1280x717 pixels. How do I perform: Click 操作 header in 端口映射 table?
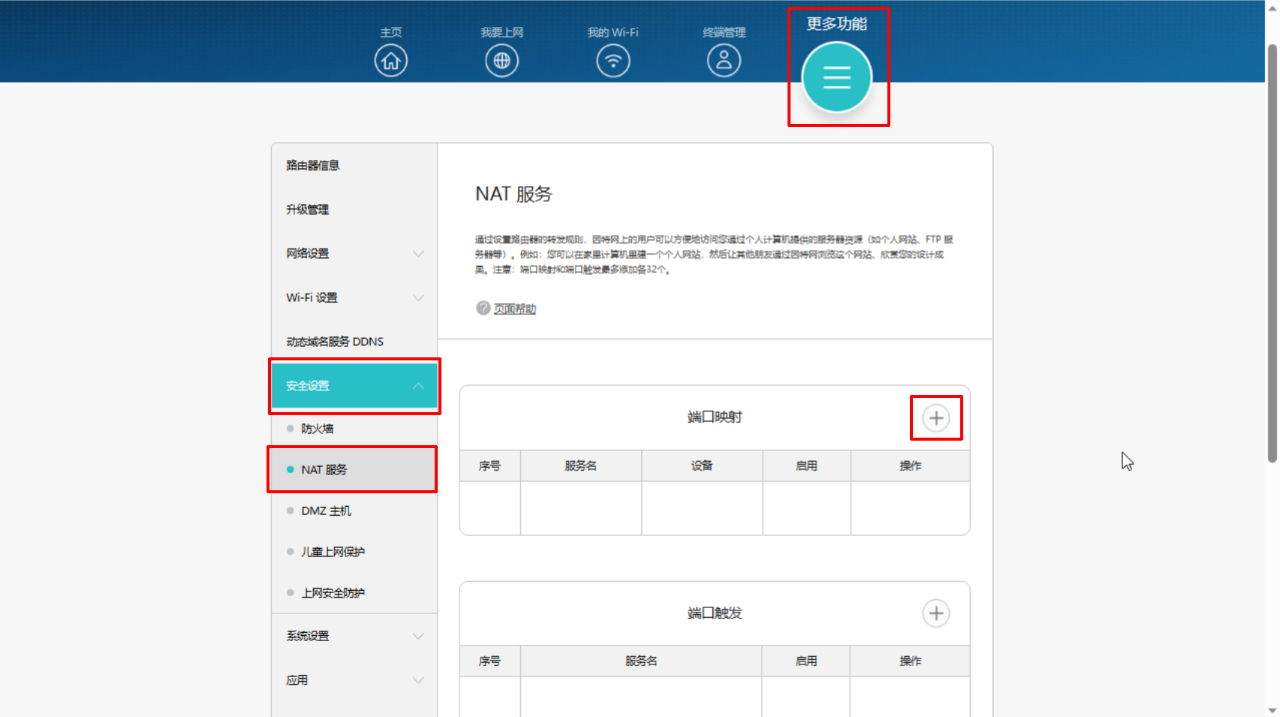point(910,466)
